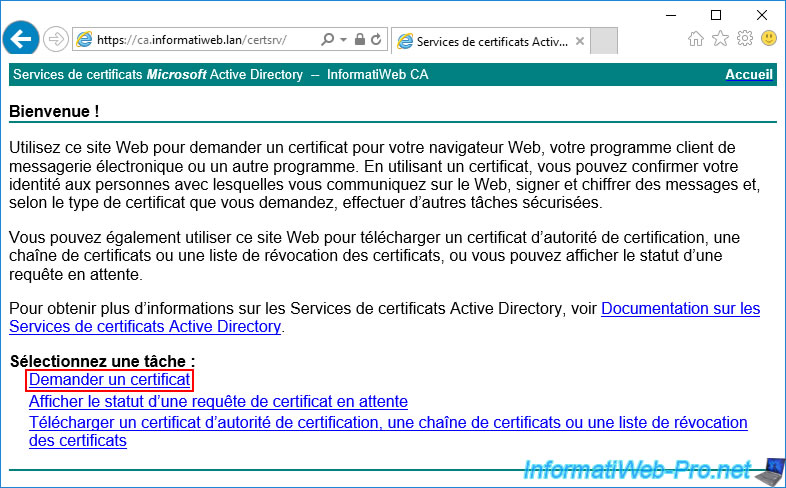
Task: Open the browser Home icon
Action: pos(696,38)
